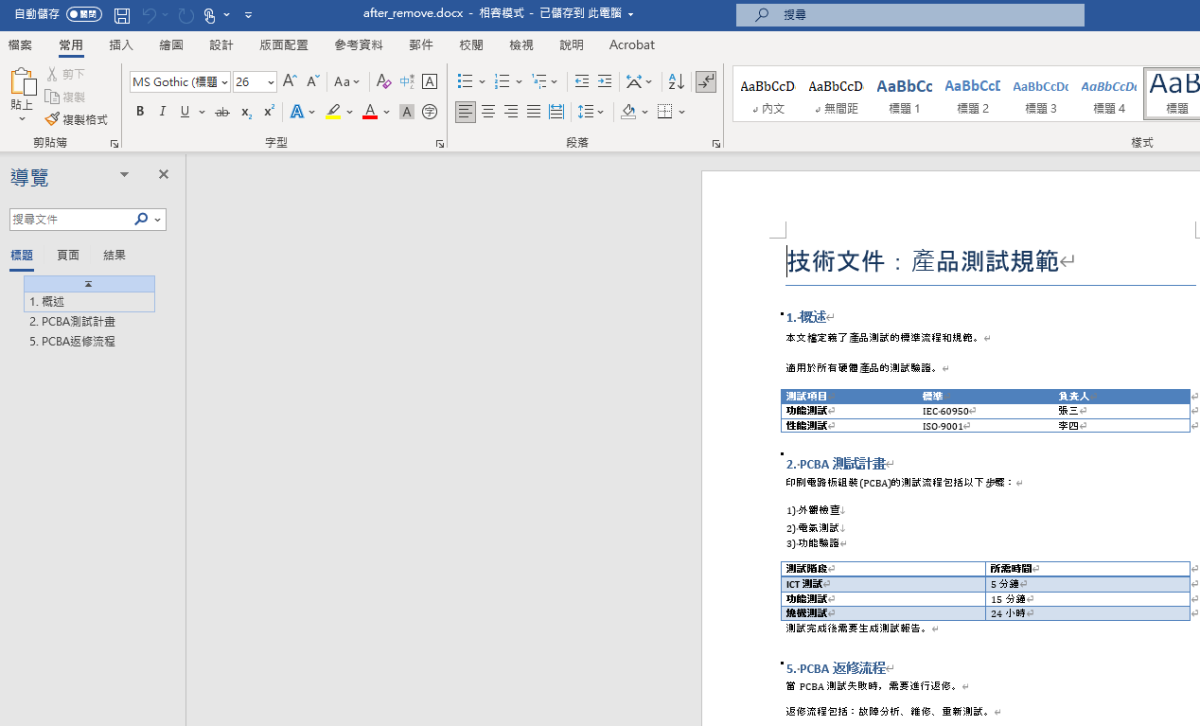Open the 插入 ribbon tab
Image resolution: width=1200 pixels, height=726 pixels.
tap(121, 45)
